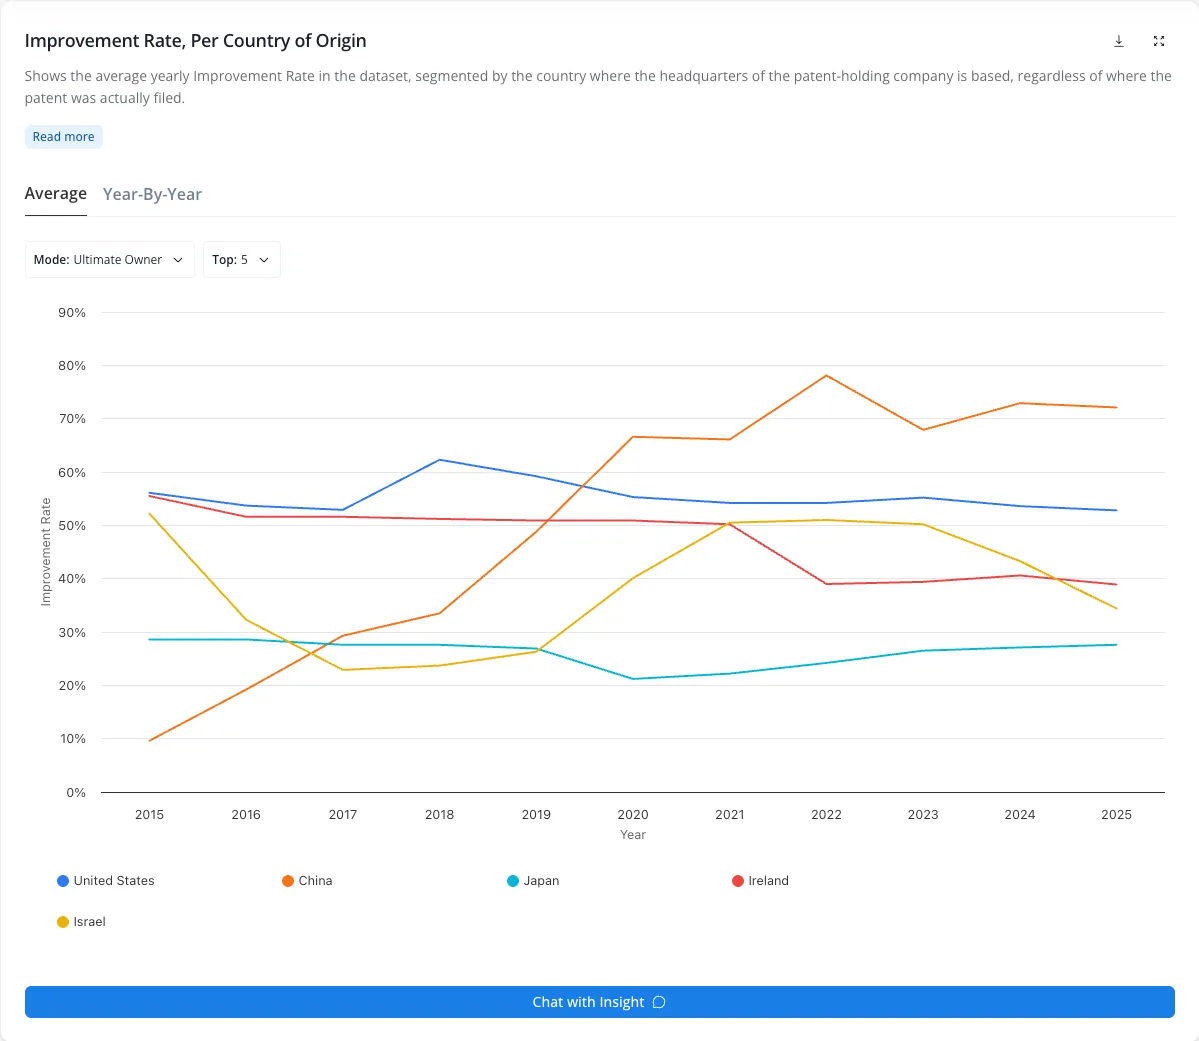Click the 50% y-axis label
The image size is (1199, 1041).
[72, 525]
